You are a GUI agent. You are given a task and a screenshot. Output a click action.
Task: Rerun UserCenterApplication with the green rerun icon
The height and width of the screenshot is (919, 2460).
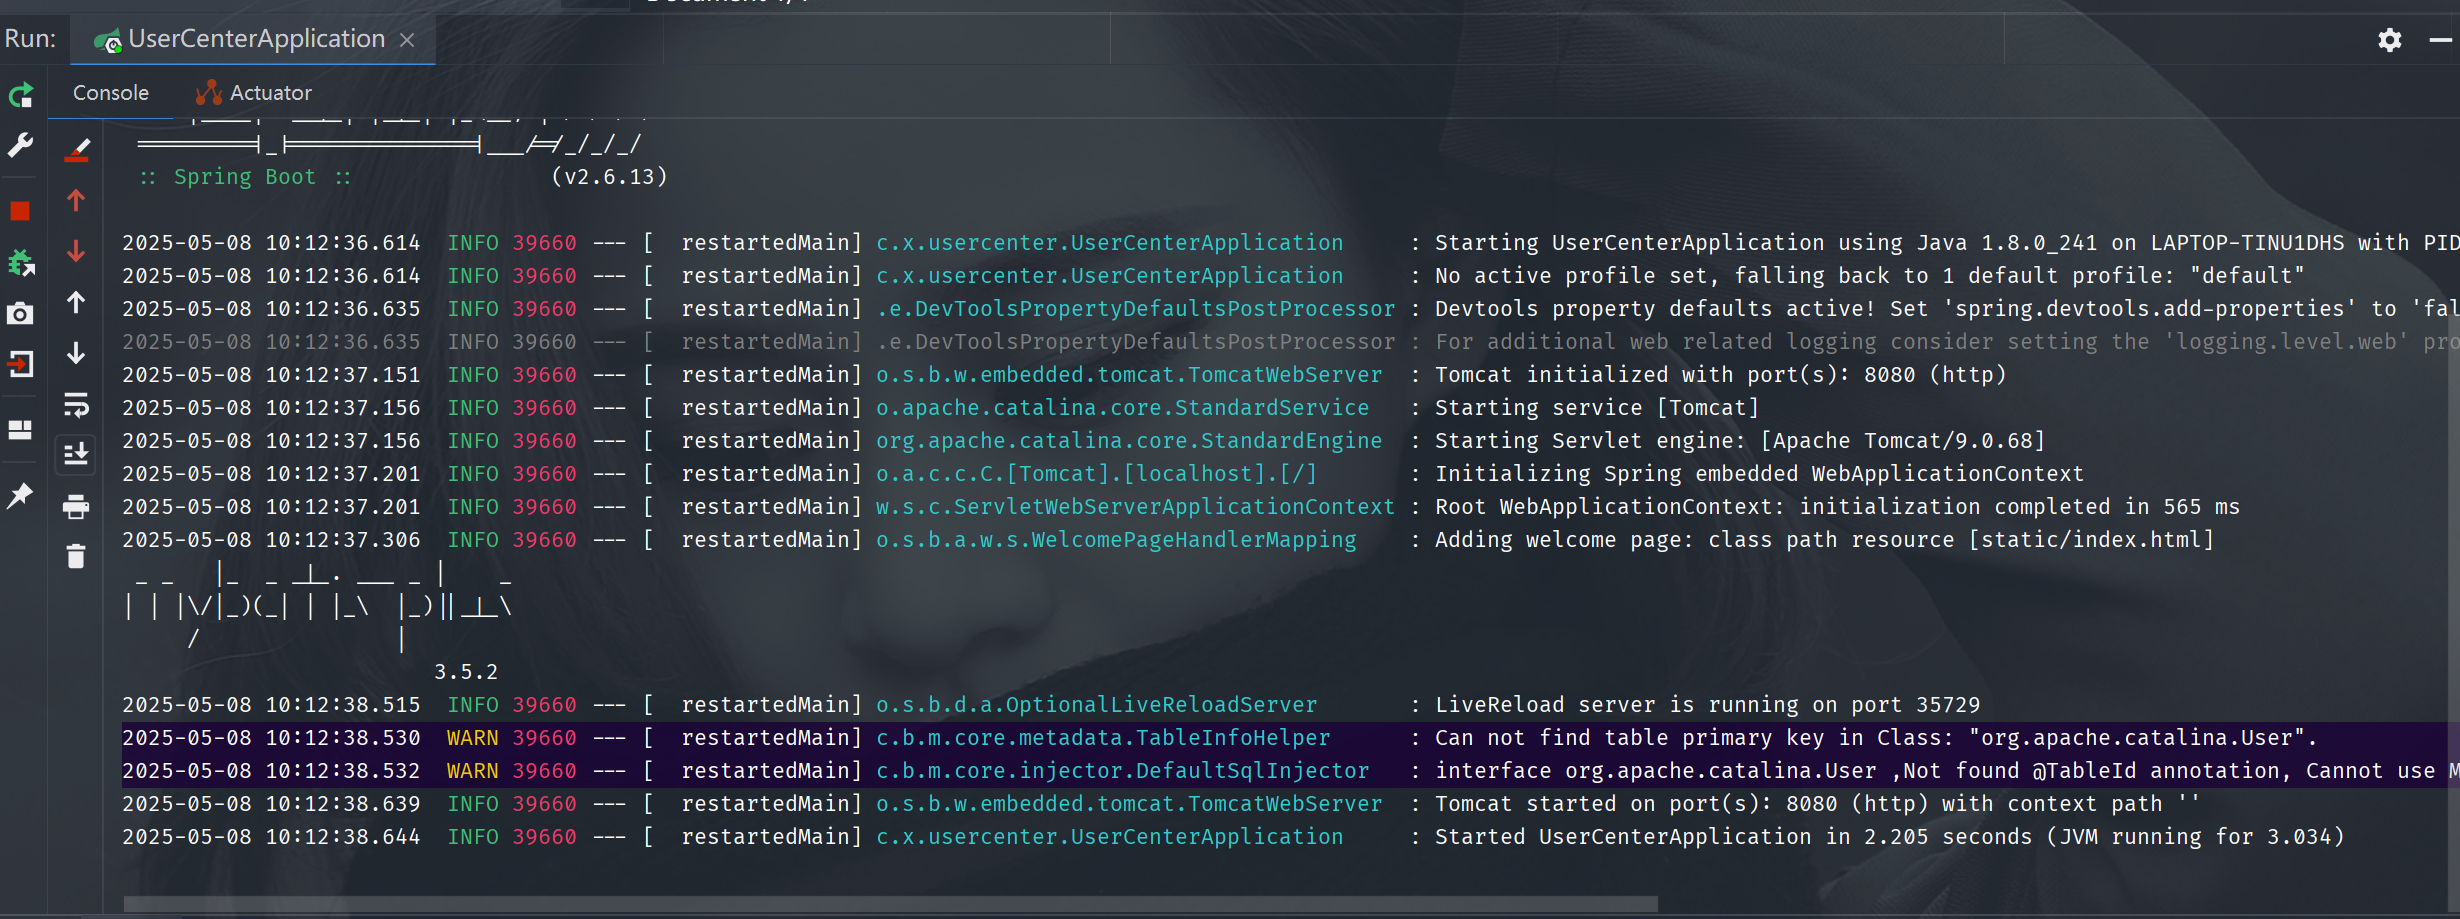pos(21,96)
